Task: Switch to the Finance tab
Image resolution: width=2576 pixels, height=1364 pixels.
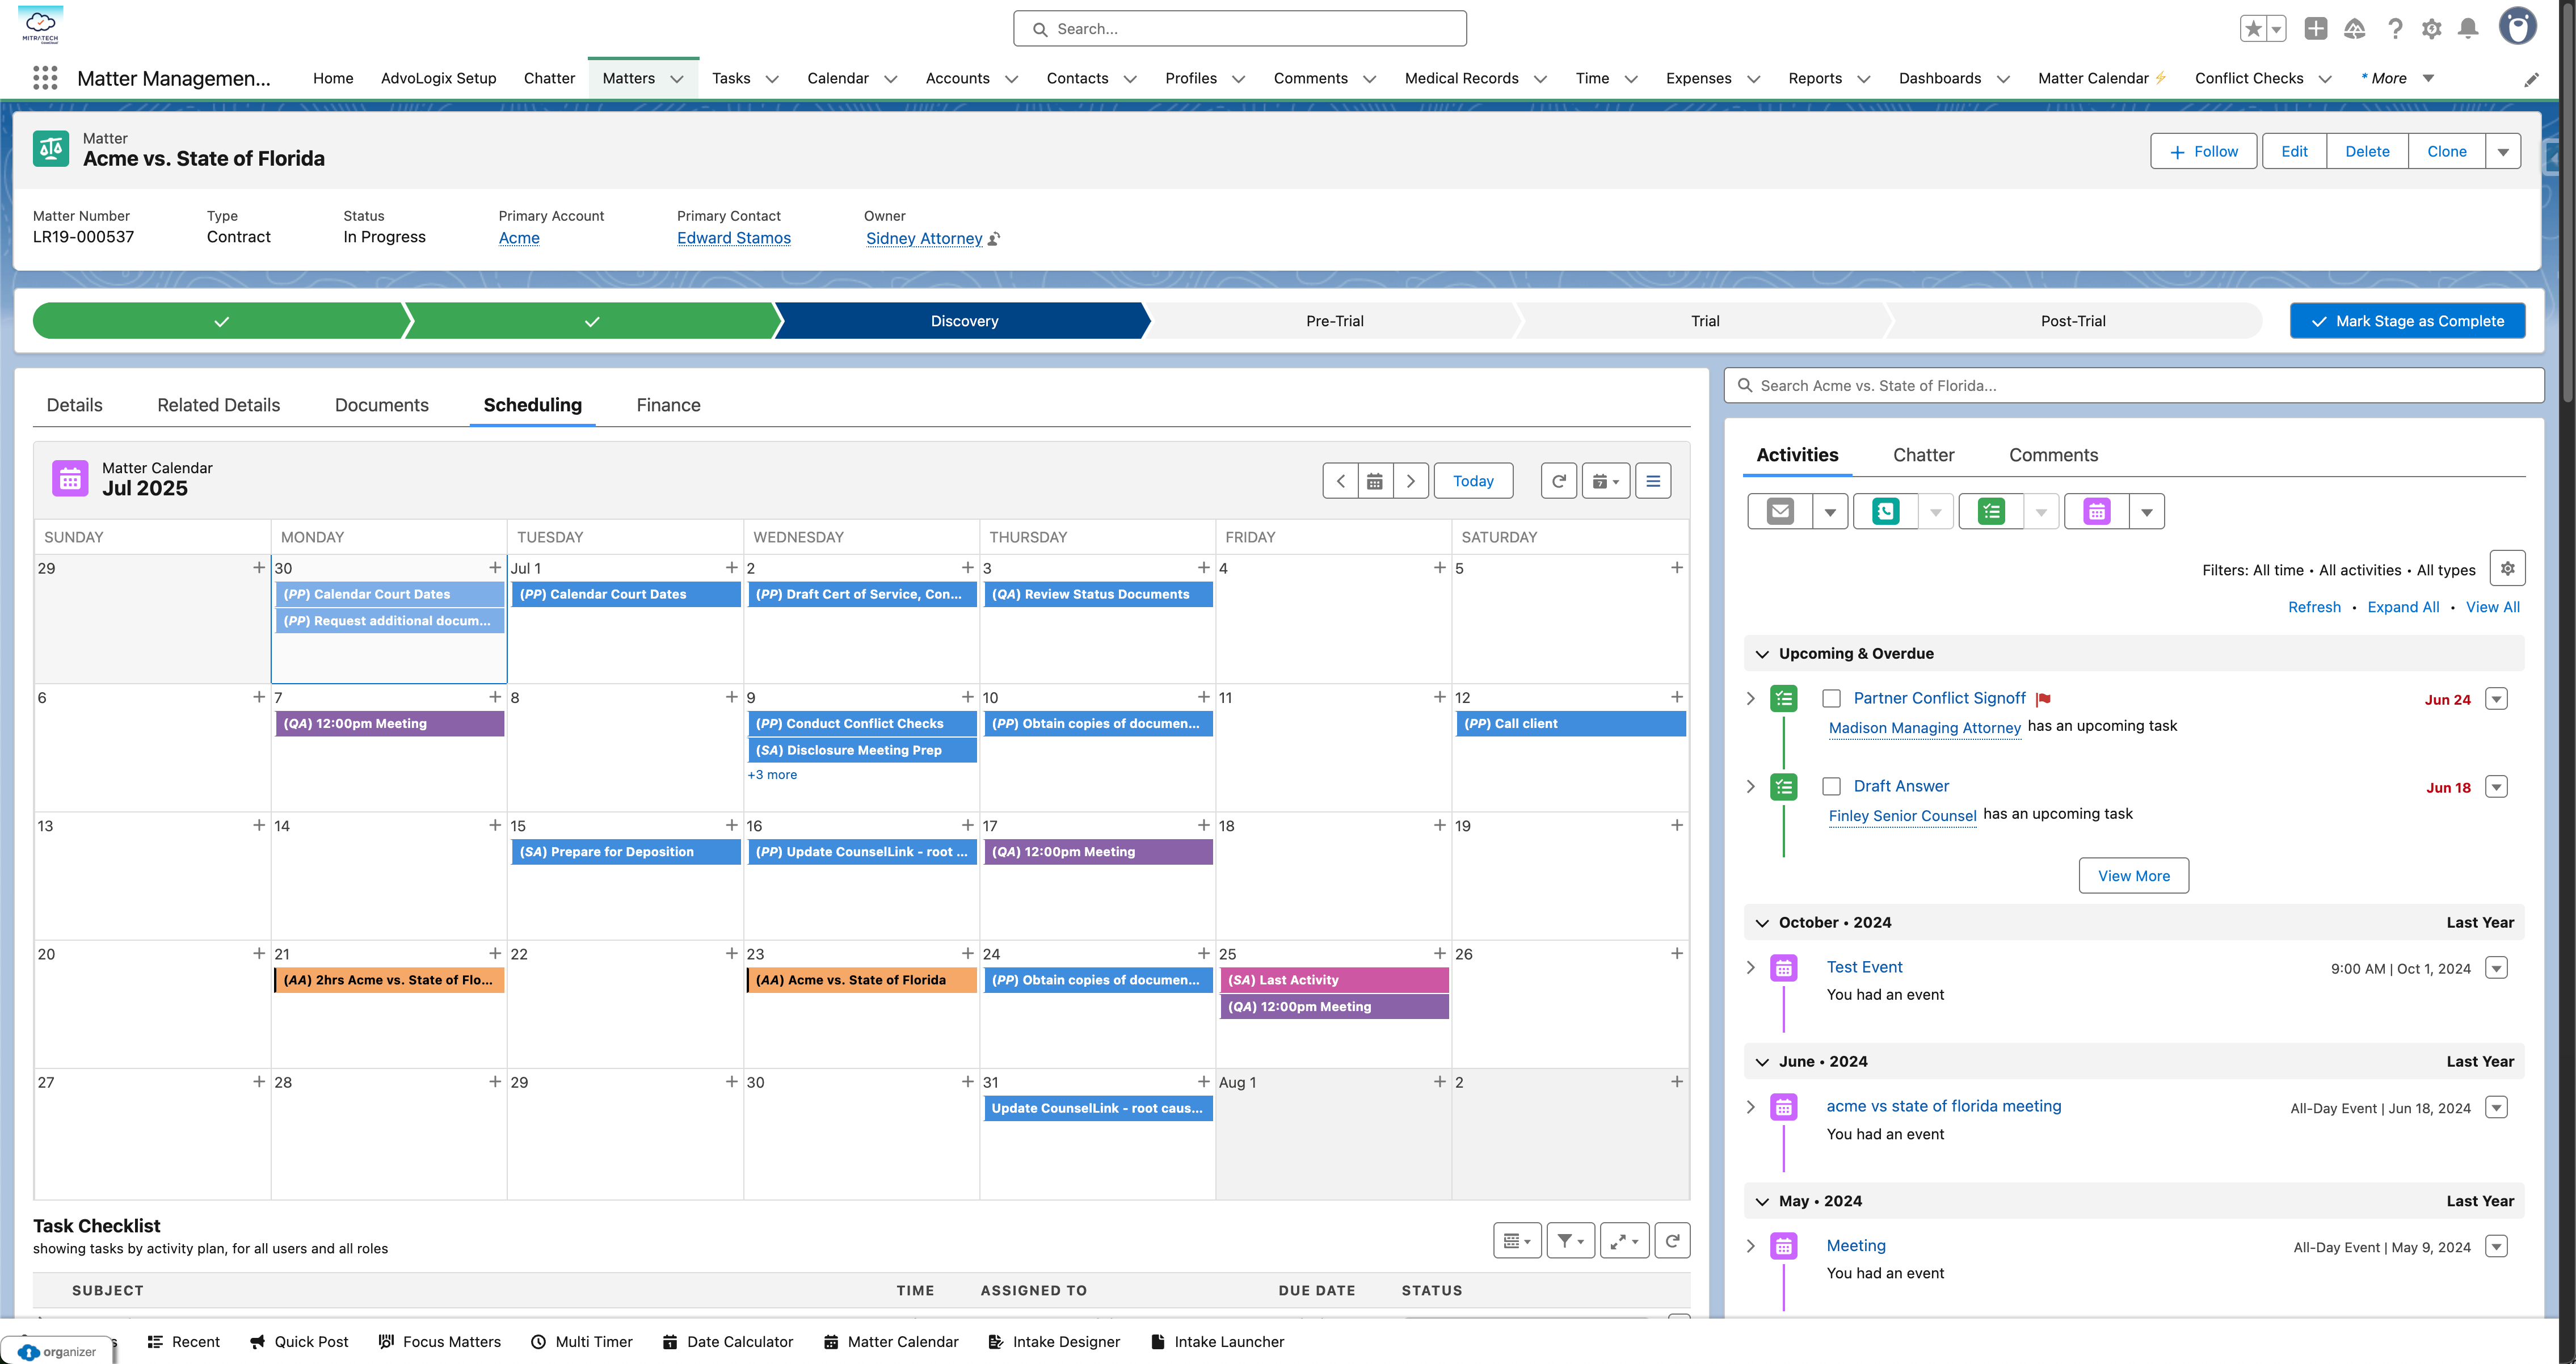Action: [668, 405]
